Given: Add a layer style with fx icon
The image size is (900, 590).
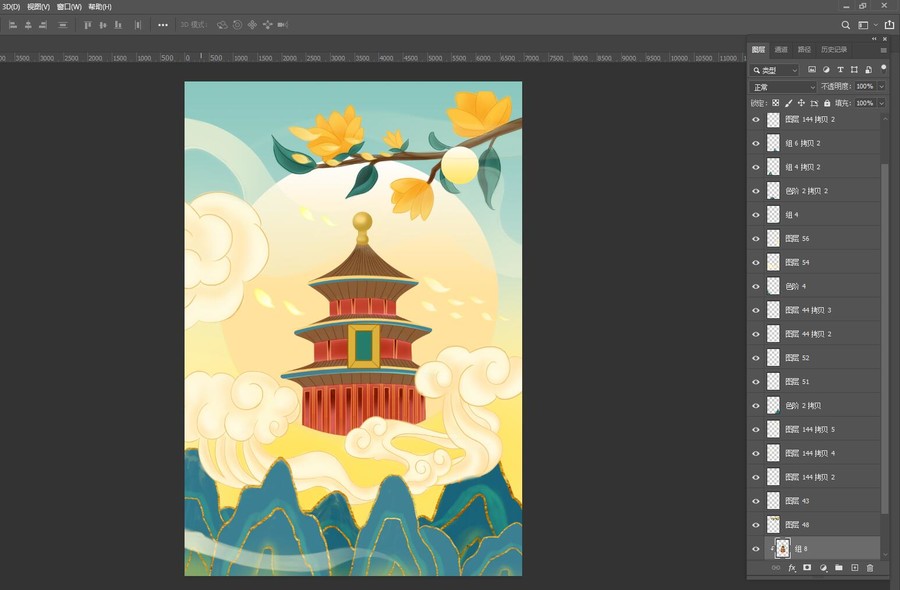Looking at the screenshot, I should 792,568.
